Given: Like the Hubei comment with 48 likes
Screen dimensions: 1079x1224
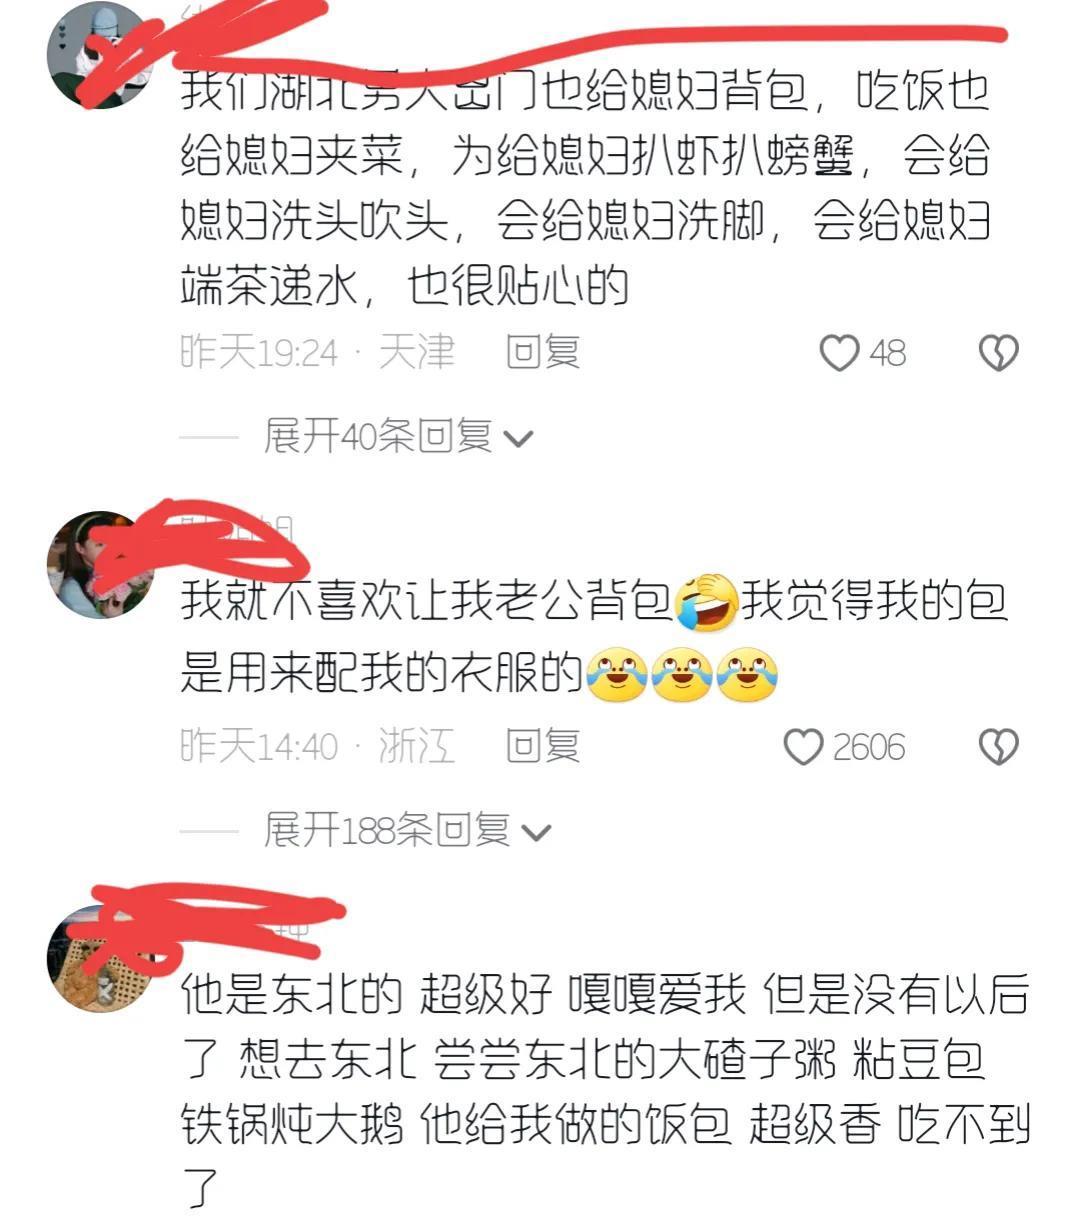Looking at the screenshot, I should [x=839, y=353].
